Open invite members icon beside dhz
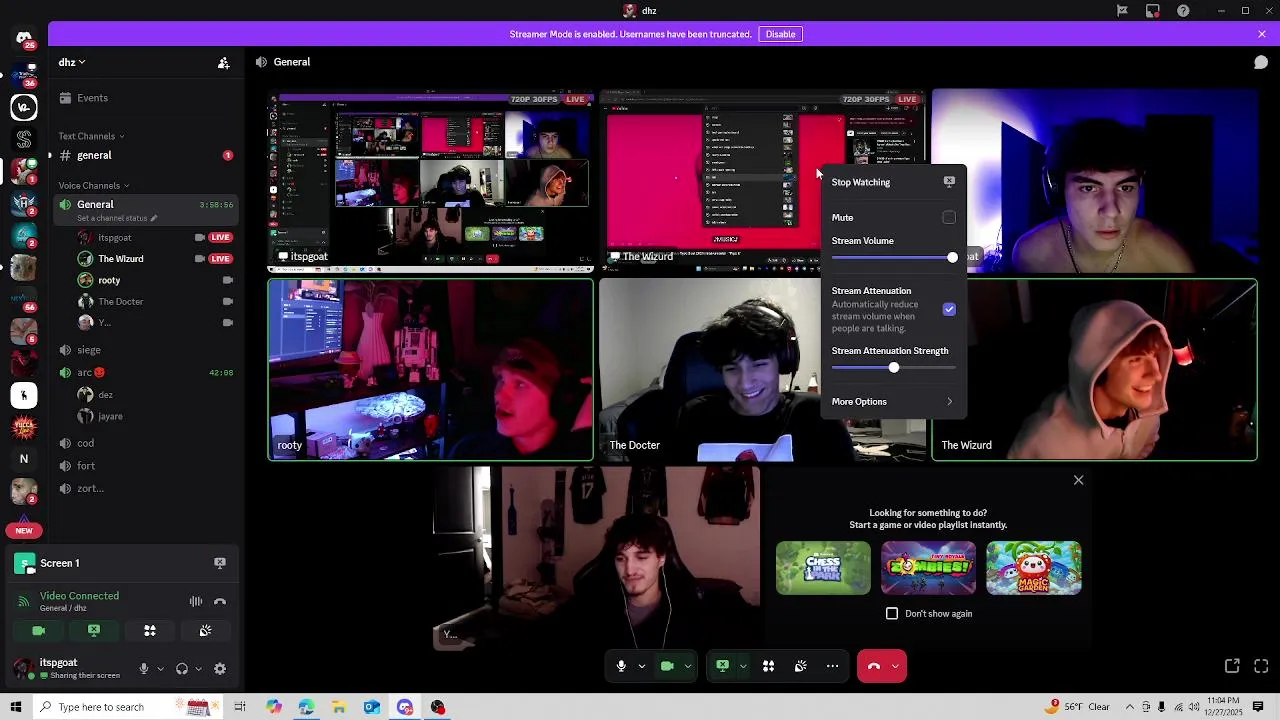Viewport: 1280px width, 720px height. point(224,62)
